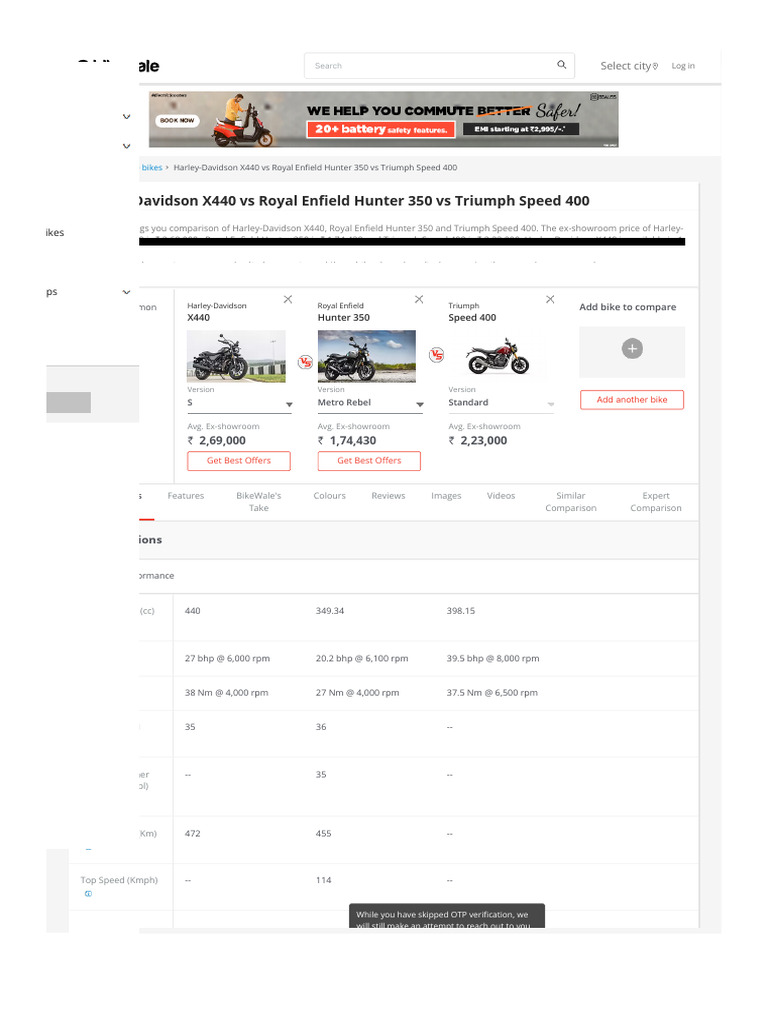Focus the Search input field
Image resolution: width=768 pixels, height=1024 pixels.
point(439,65)
